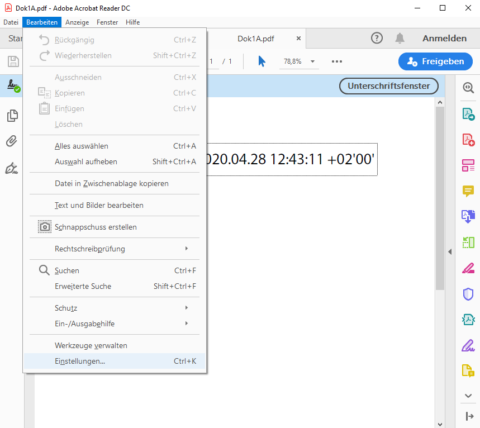The width and height of the screenshot is (480, 428).
Task: Click the Anmelden sign-in link
Action: (444, 38)
